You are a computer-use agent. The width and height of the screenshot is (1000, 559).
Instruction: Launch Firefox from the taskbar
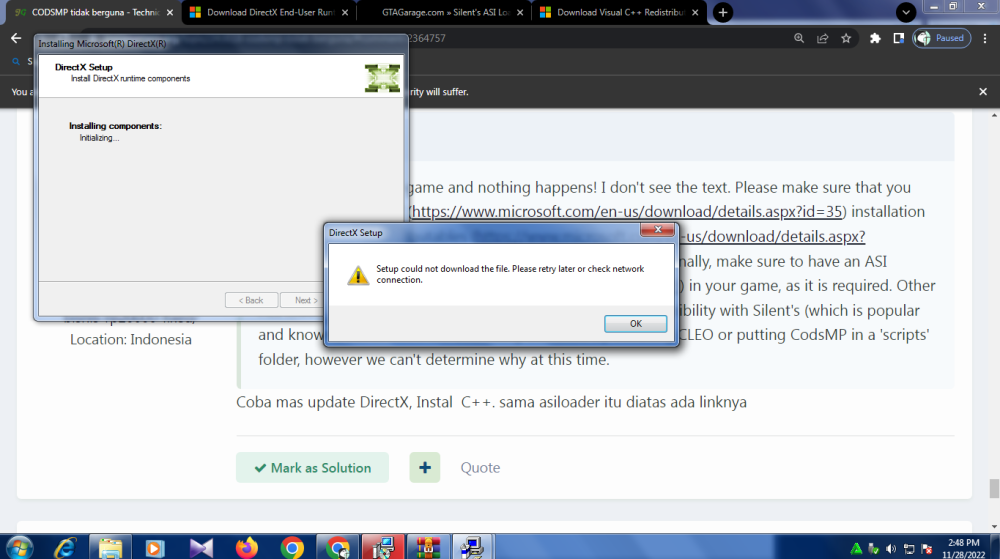click(246, 548)
